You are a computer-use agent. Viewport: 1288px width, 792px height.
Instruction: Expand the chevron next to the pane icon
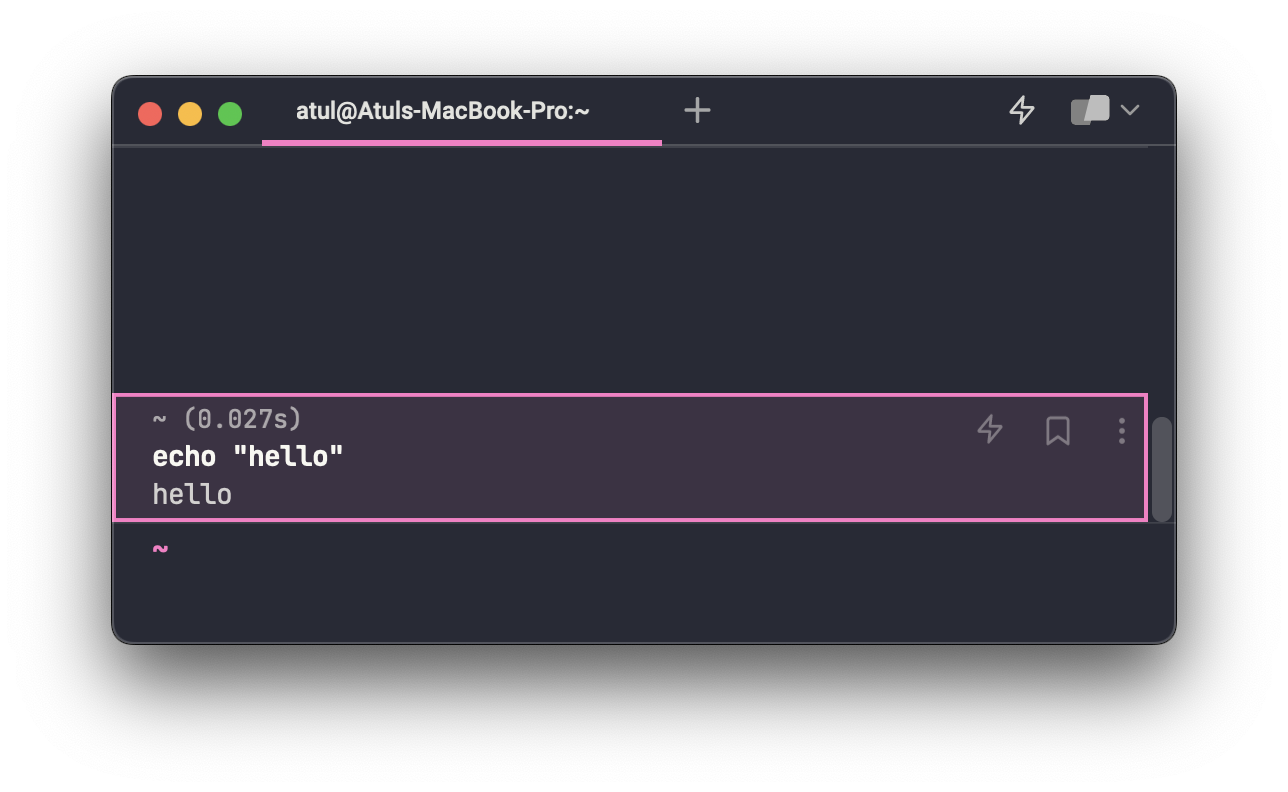point(1130,111)
